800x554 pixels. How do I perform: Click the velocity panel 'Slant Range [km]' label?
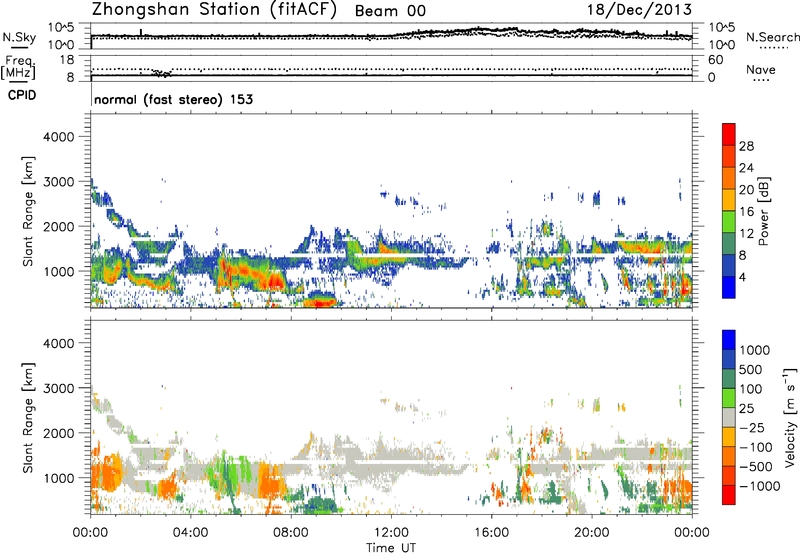[28, 418]
